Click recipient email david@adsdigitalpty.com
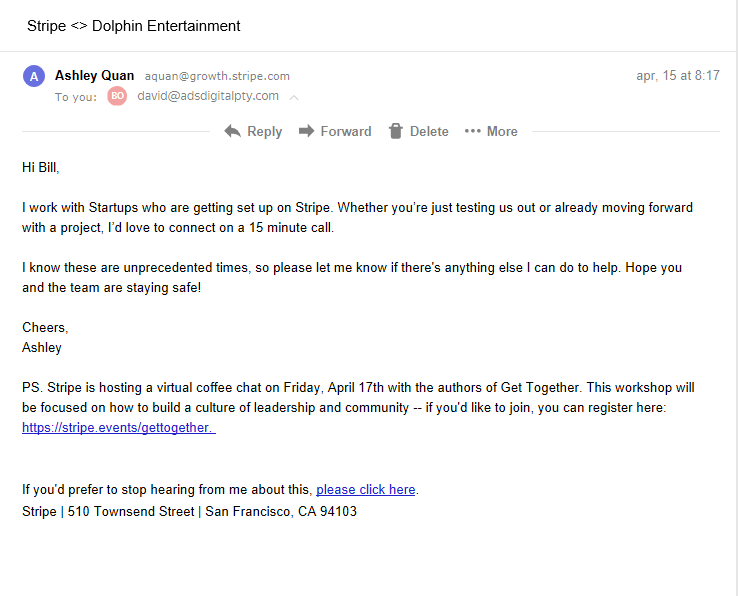Screen dimensions: 738x596 coord(208,96)
